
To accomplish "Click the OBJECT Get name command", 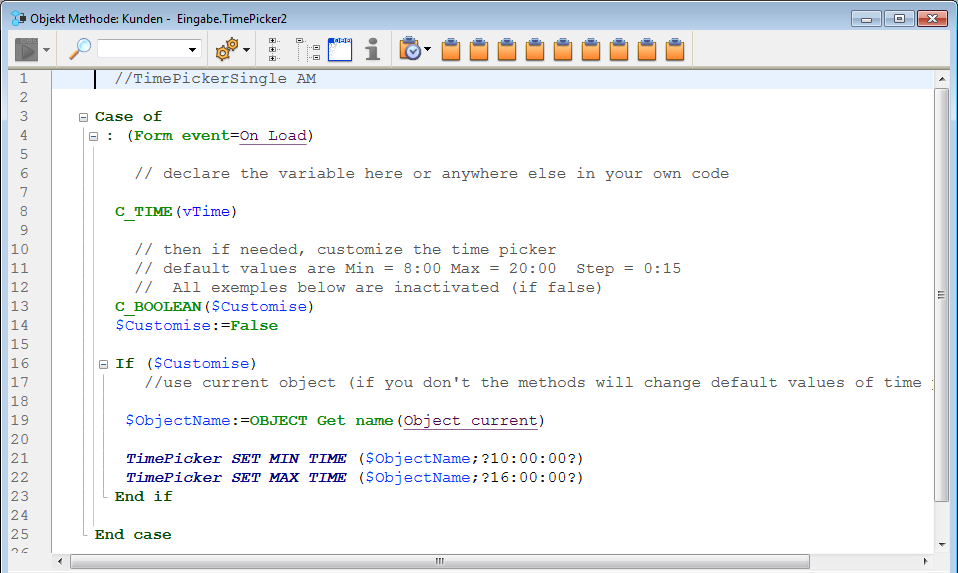I will (321, 420).
